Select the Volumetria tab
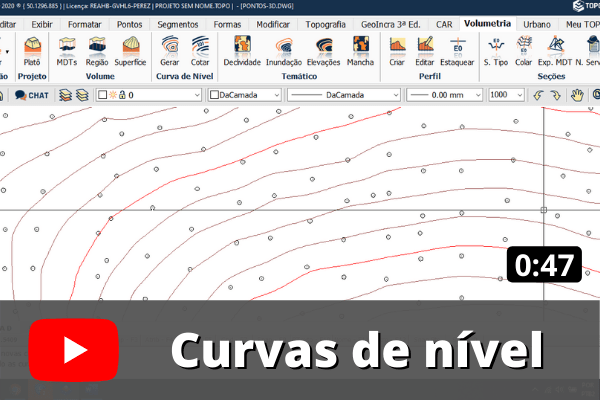The image size is (600, 400). point(488,24)
